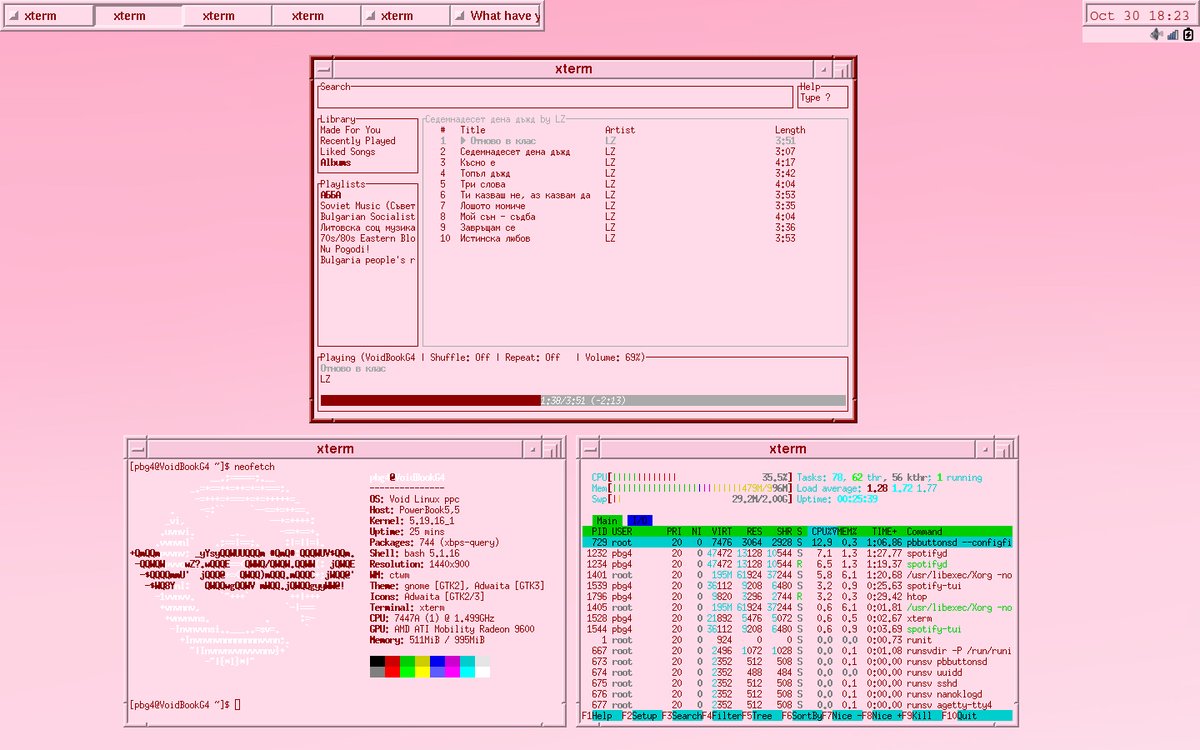
Task: Select the ABBA playlist
Action: pyautogui.click(x=330, y=195)
